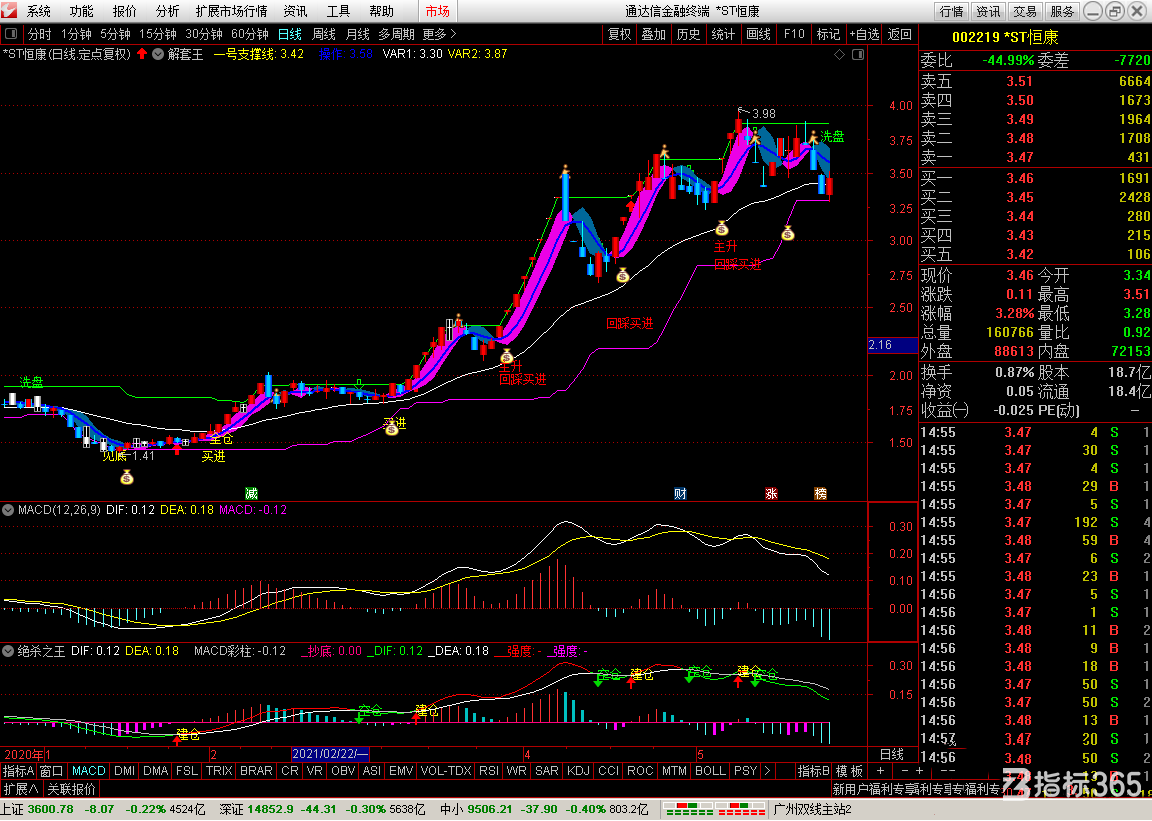This screenshot has width=1152, height=821.
Task: Click the 涨 marker below the chart
Action: (x=771, y=493)
